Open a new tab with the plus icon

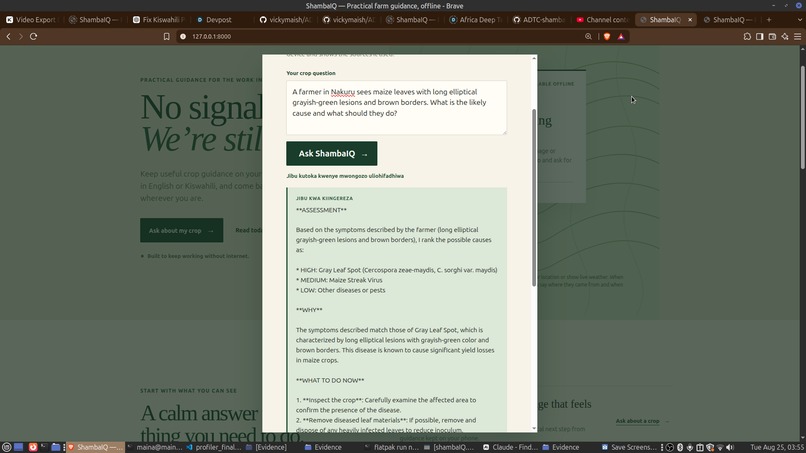point(769,20)
